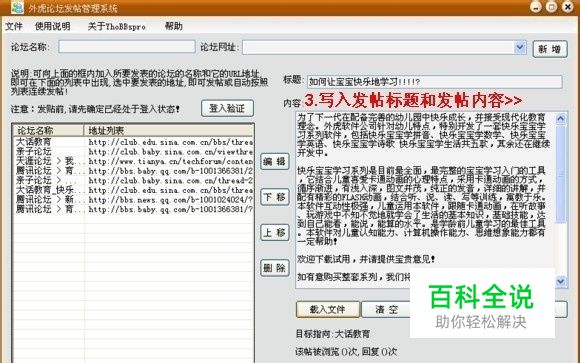This screenshot has width=580, height=363.
Task: Click the 论坛名称 column header
Action: coord(48,130)
